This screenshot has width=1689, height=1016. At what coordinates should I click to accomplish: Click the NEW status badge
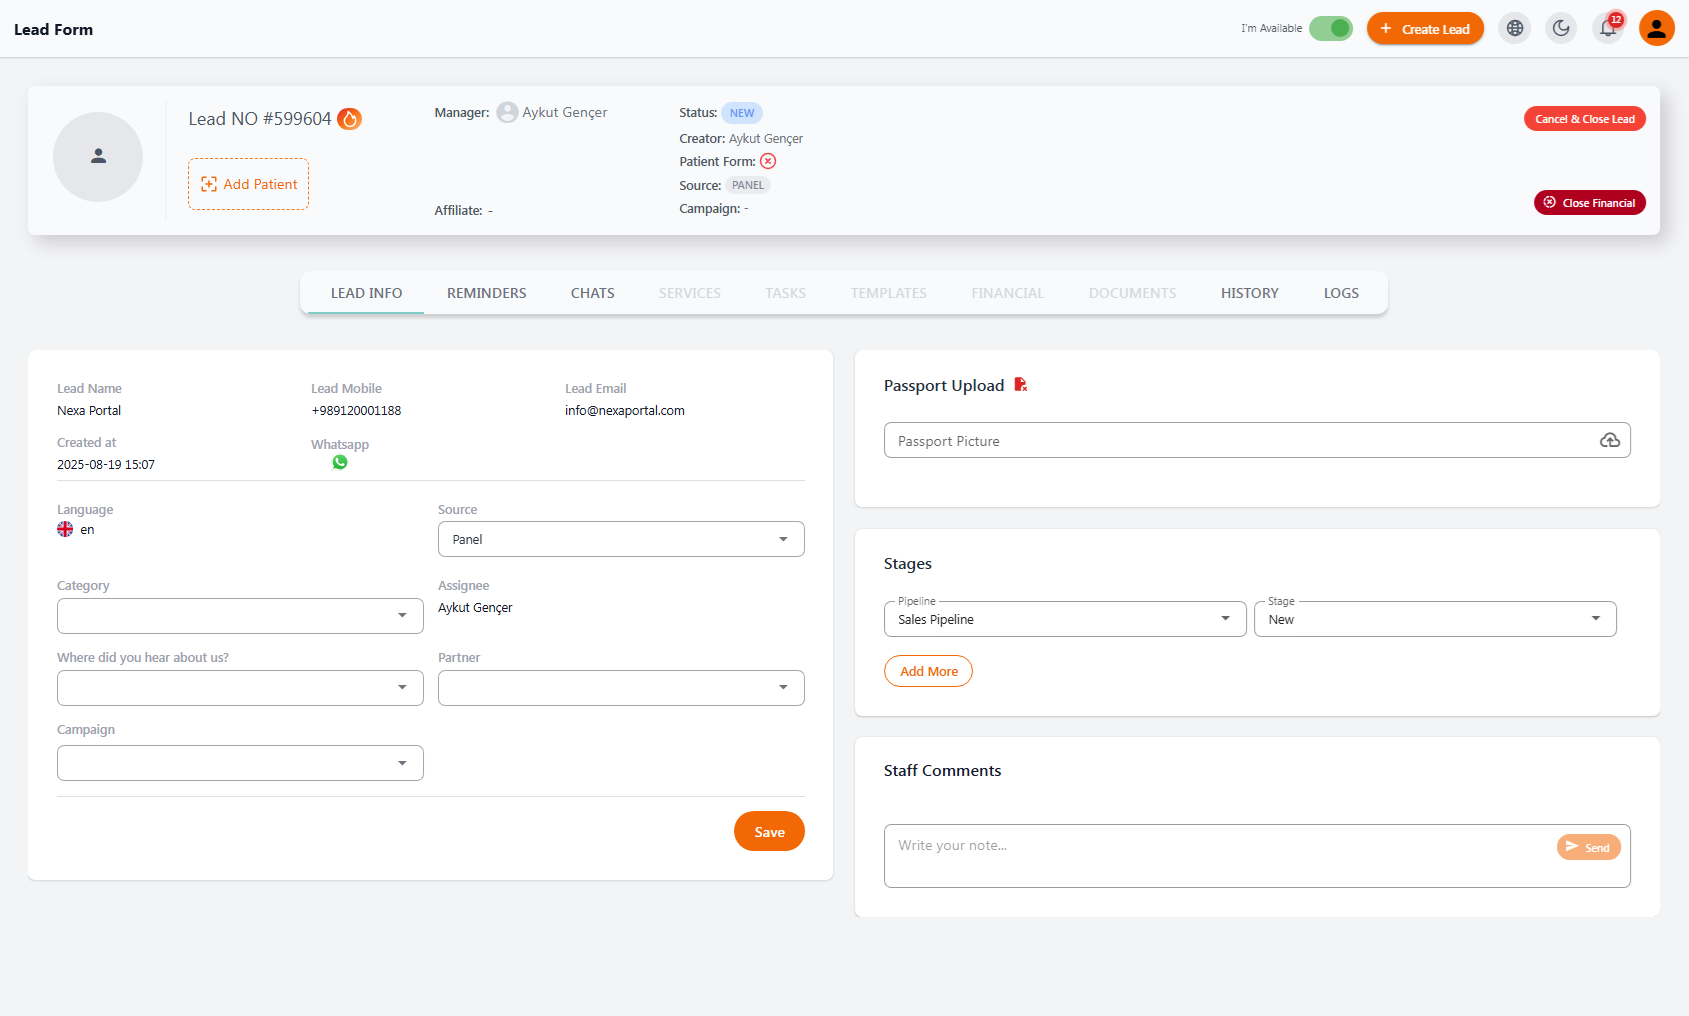[x=742, y=113]
